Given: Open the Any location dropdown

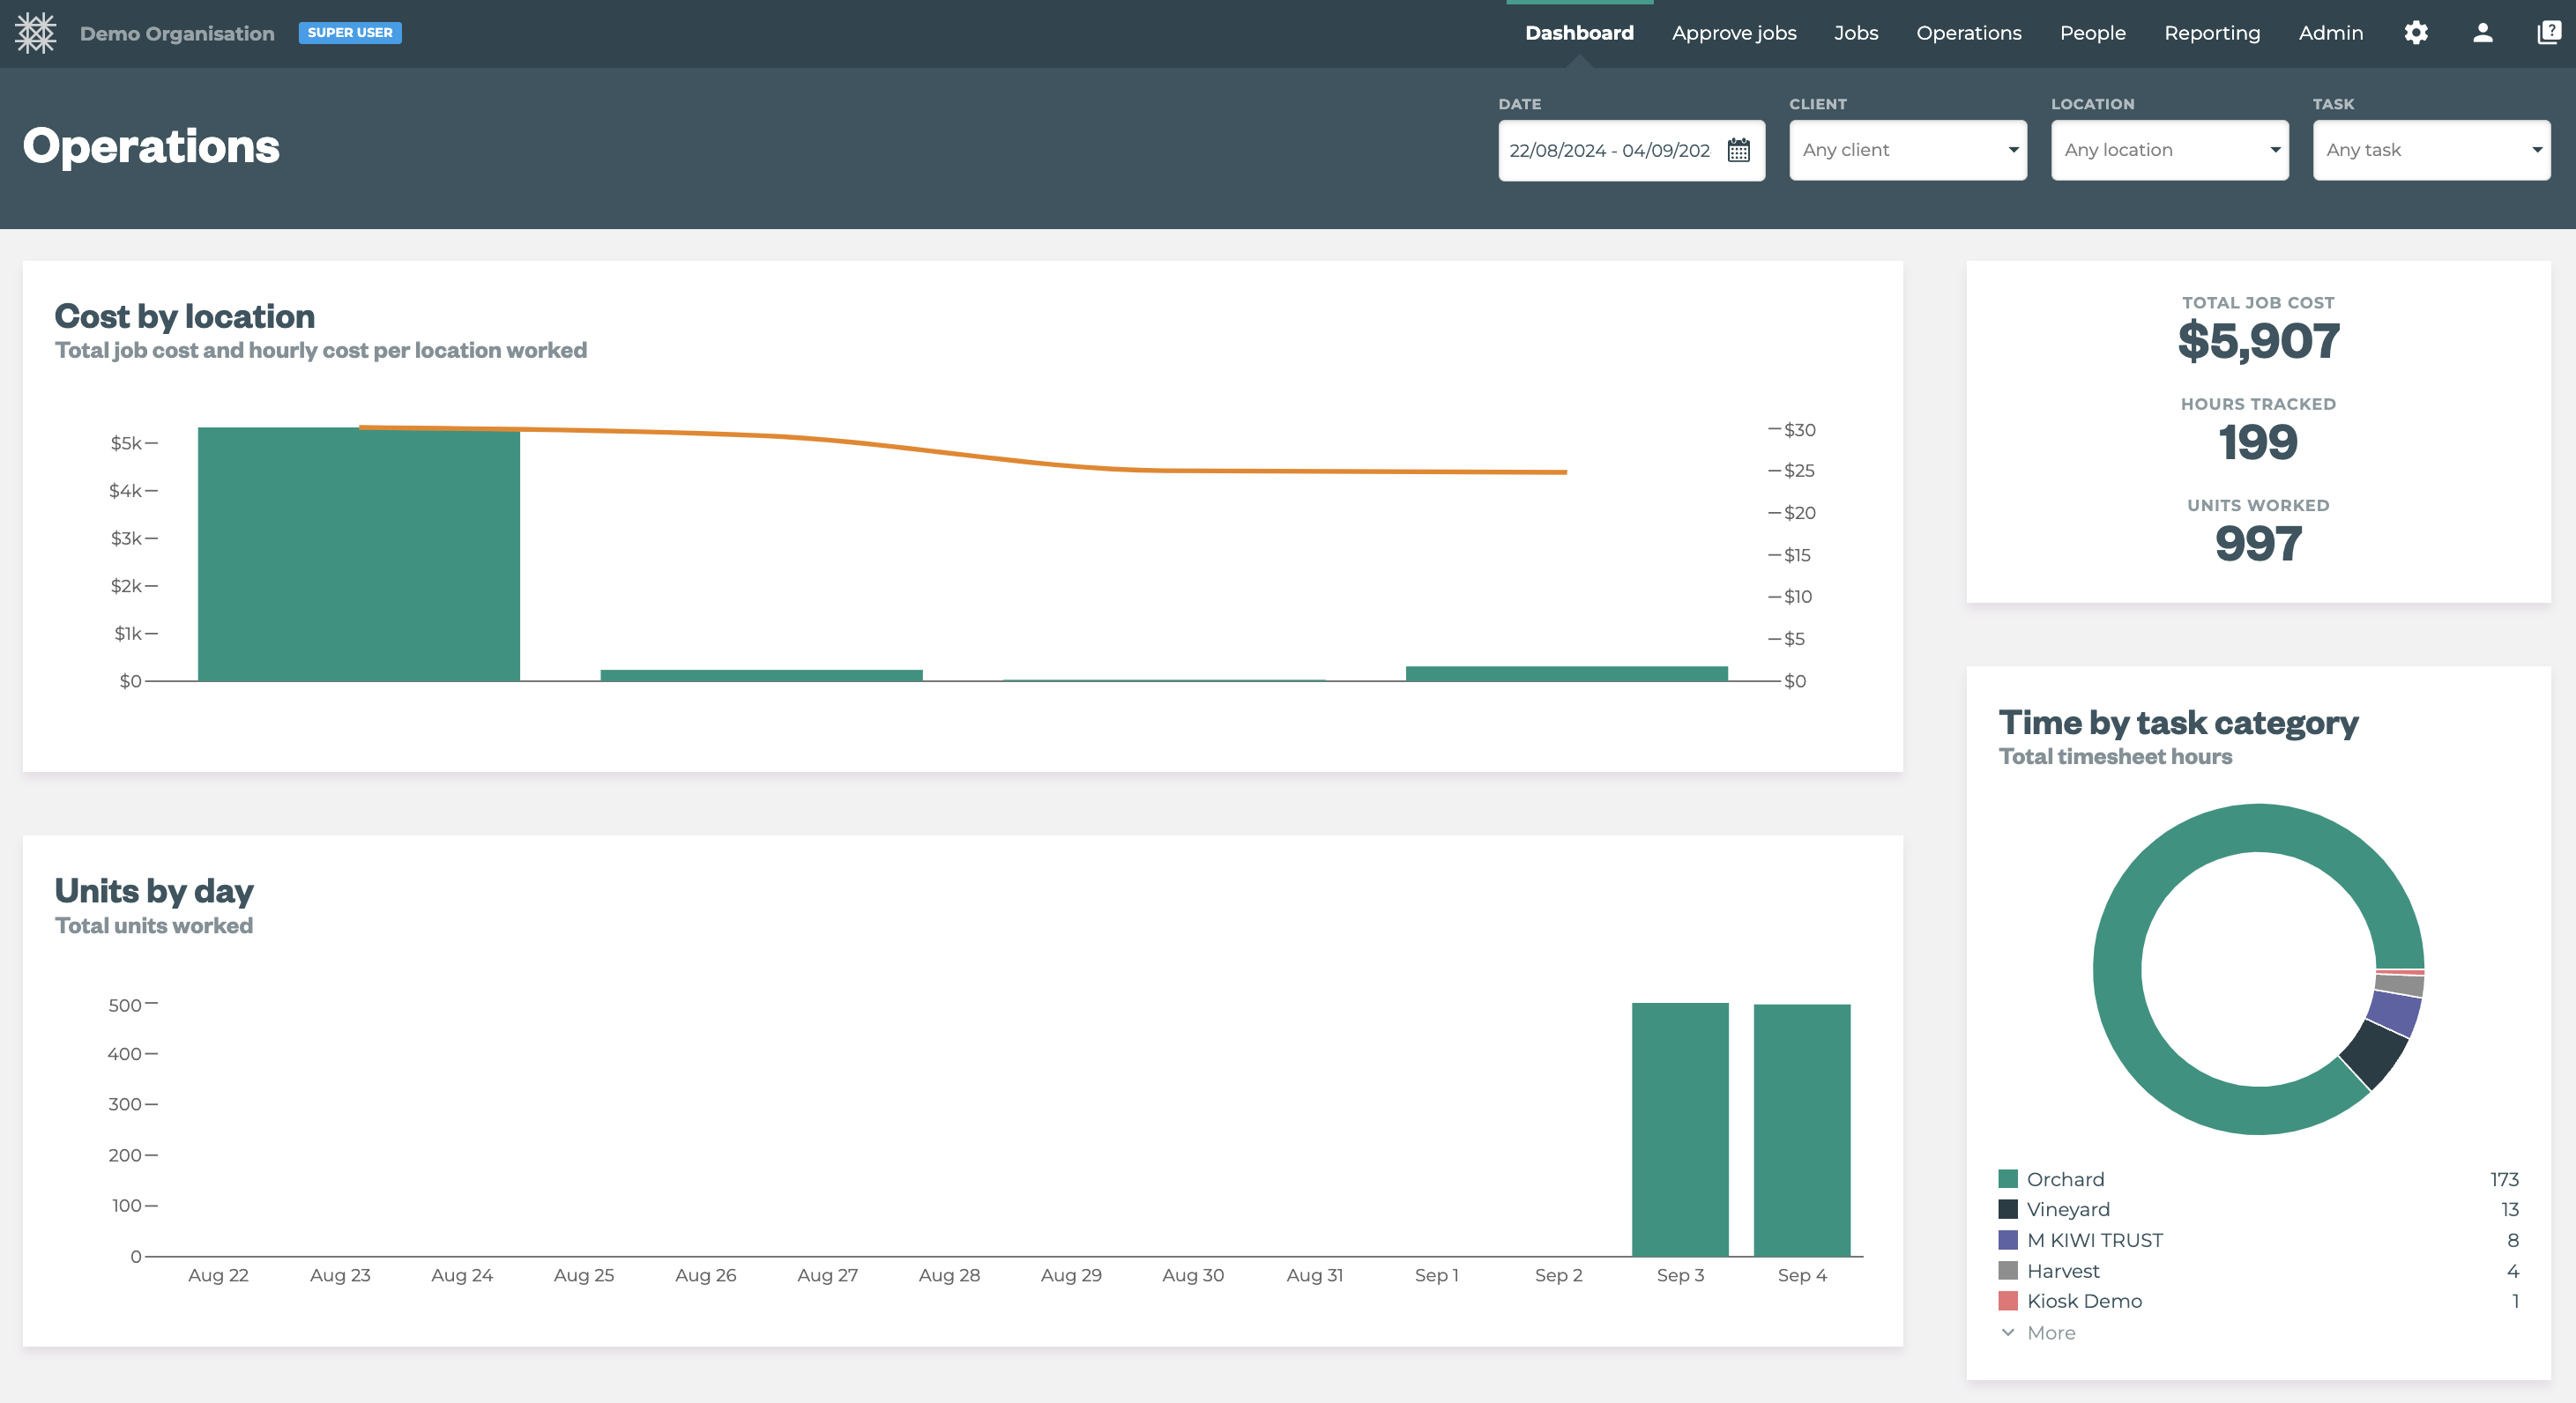Looking at the screenshot, I should [x=2169, y=150].
